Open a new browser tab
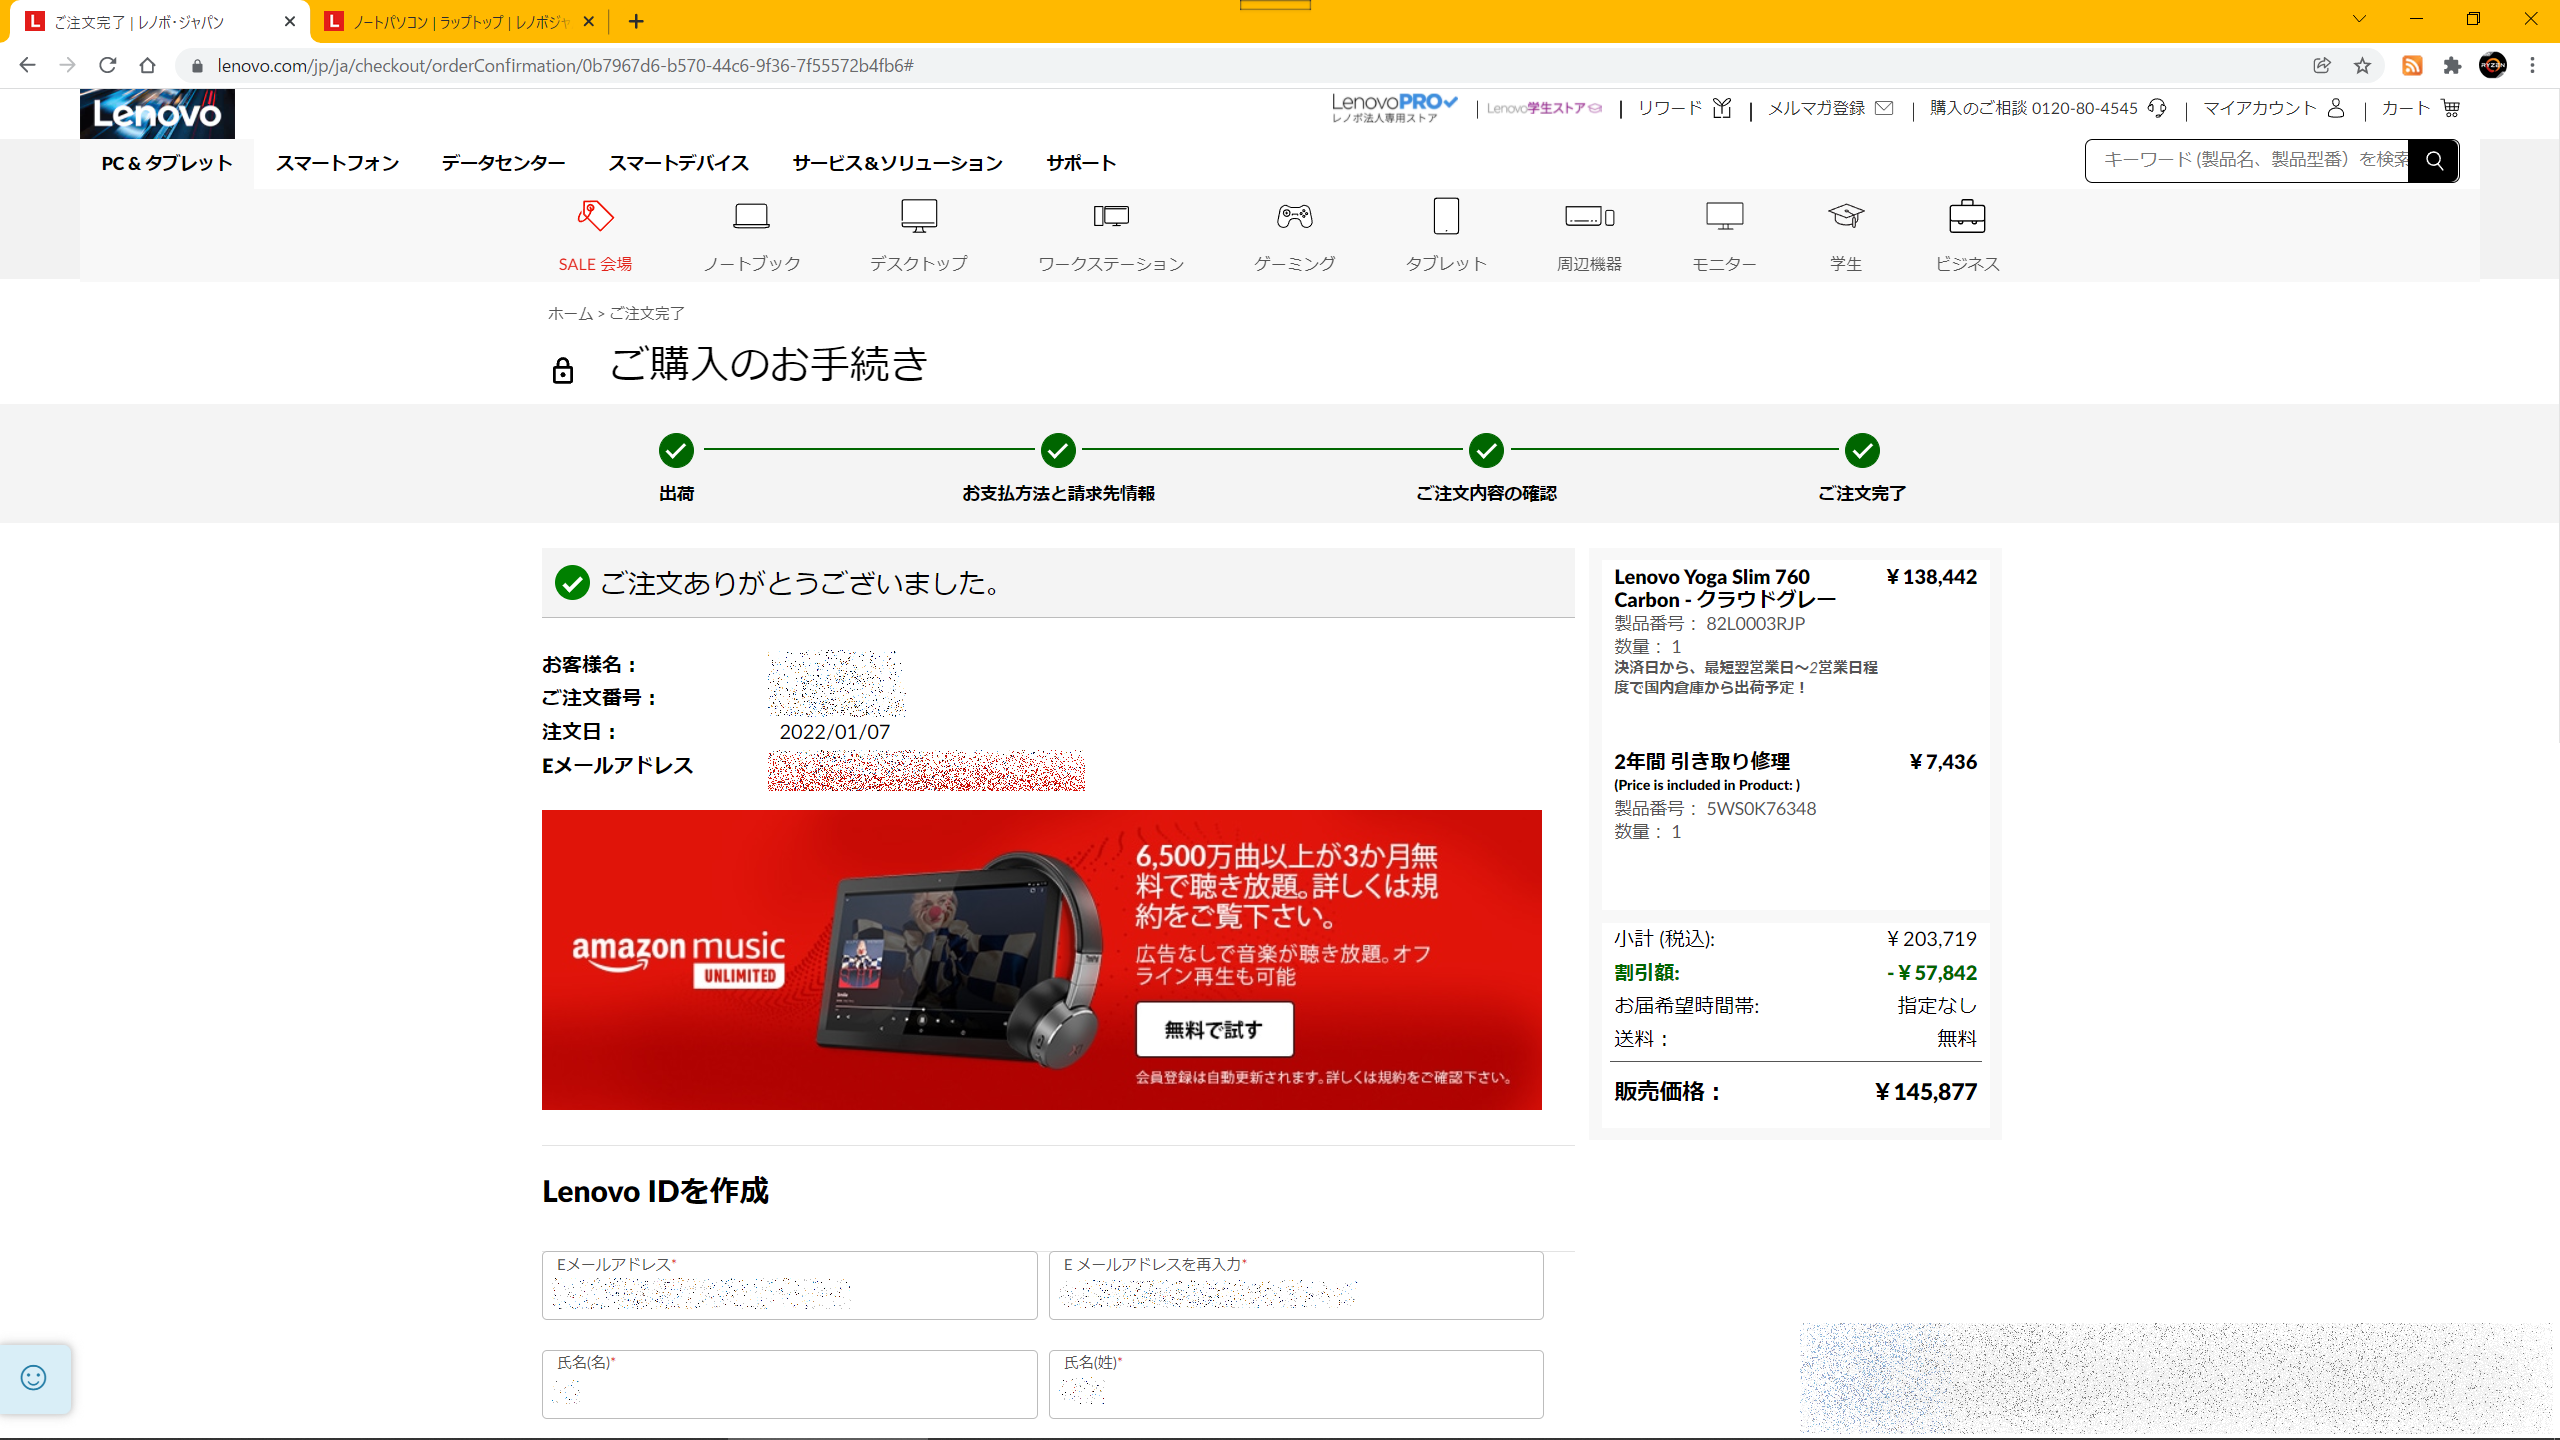 (x=637, y=21)
